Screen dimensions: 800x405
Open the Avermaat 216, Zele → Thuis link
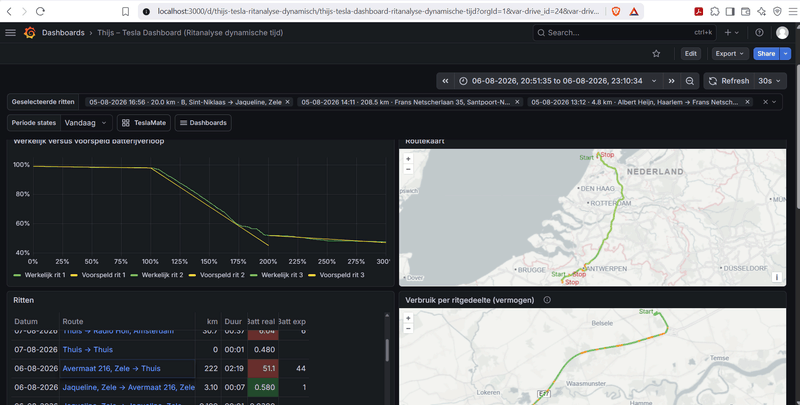(111, 368)
